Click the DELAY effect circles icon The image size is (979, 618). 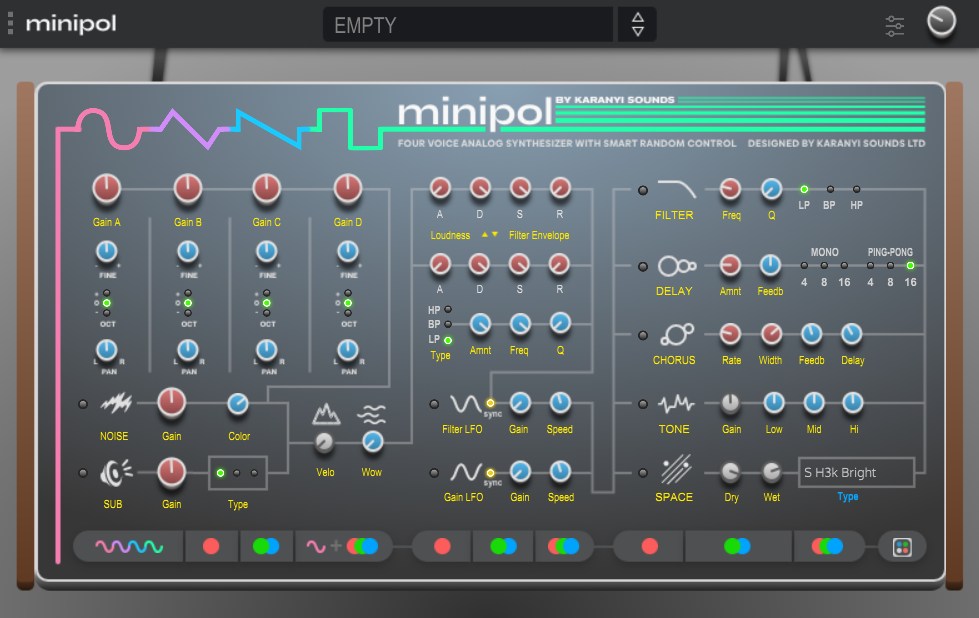[x=677, y=266]
